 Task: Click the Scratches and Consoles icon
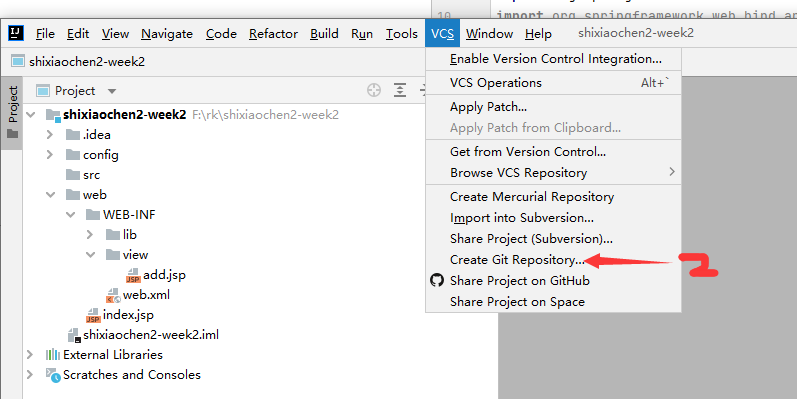coord(53,375)
